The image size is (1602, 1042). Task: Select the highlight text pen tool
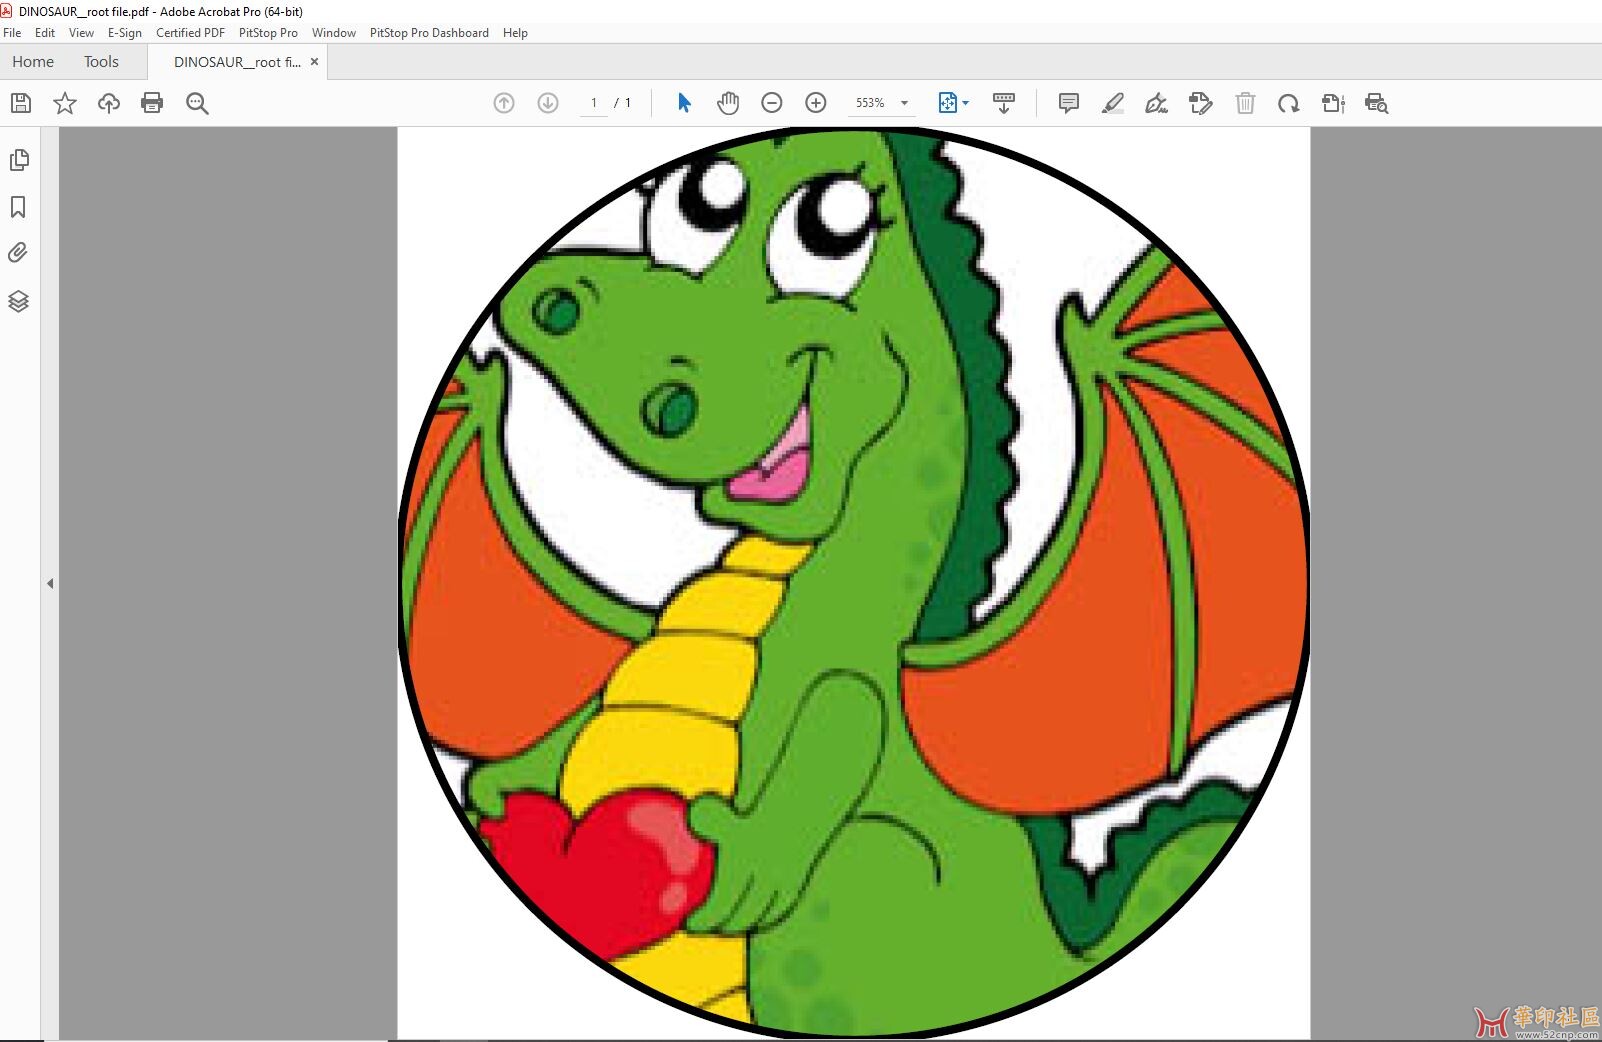click(x=1113, y=103)
